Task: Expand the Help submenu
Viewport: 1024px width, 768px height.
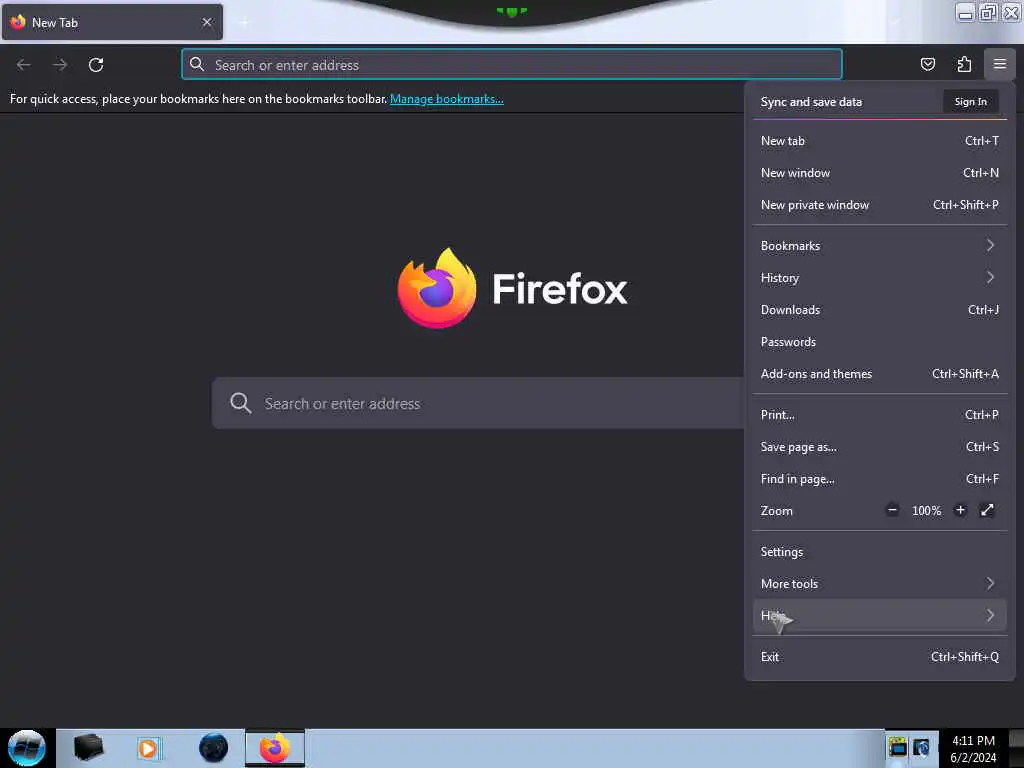Action: click(880, 616)
